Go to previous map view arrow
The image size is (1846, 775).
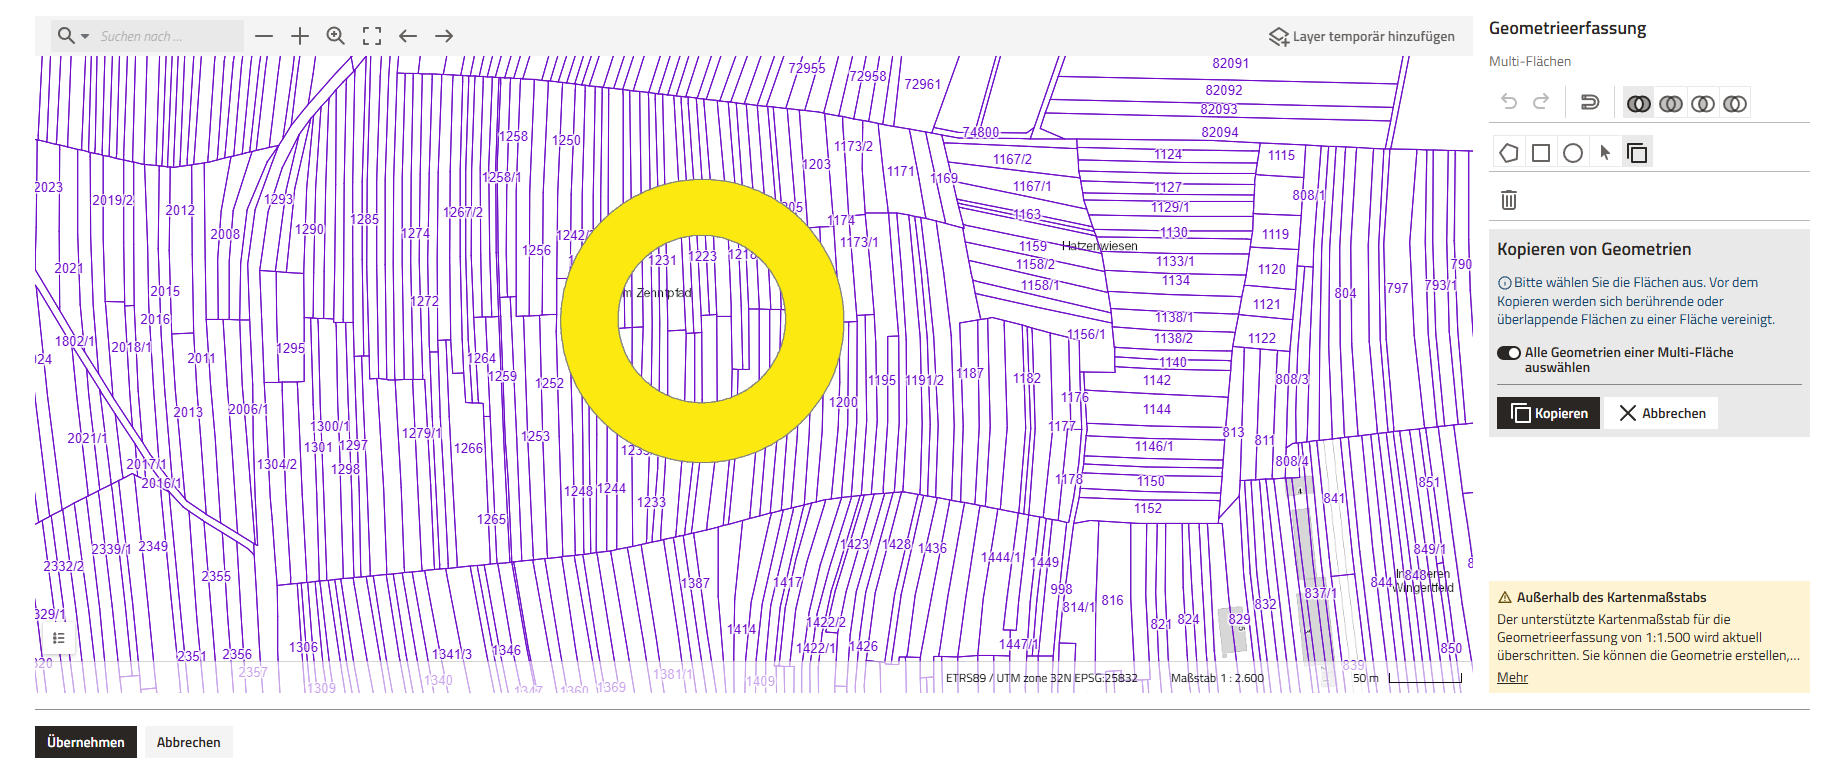pyautogui.click(x=408, y=36)
